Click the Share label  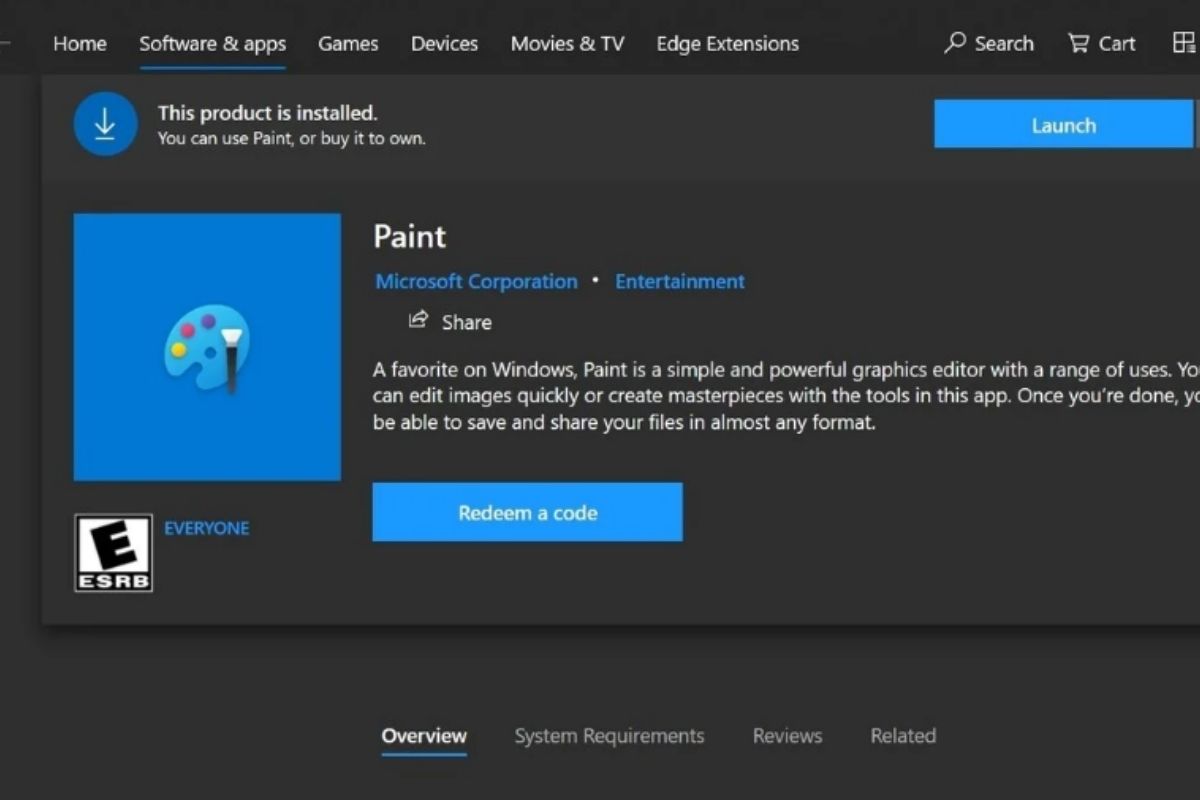[466, 322]
